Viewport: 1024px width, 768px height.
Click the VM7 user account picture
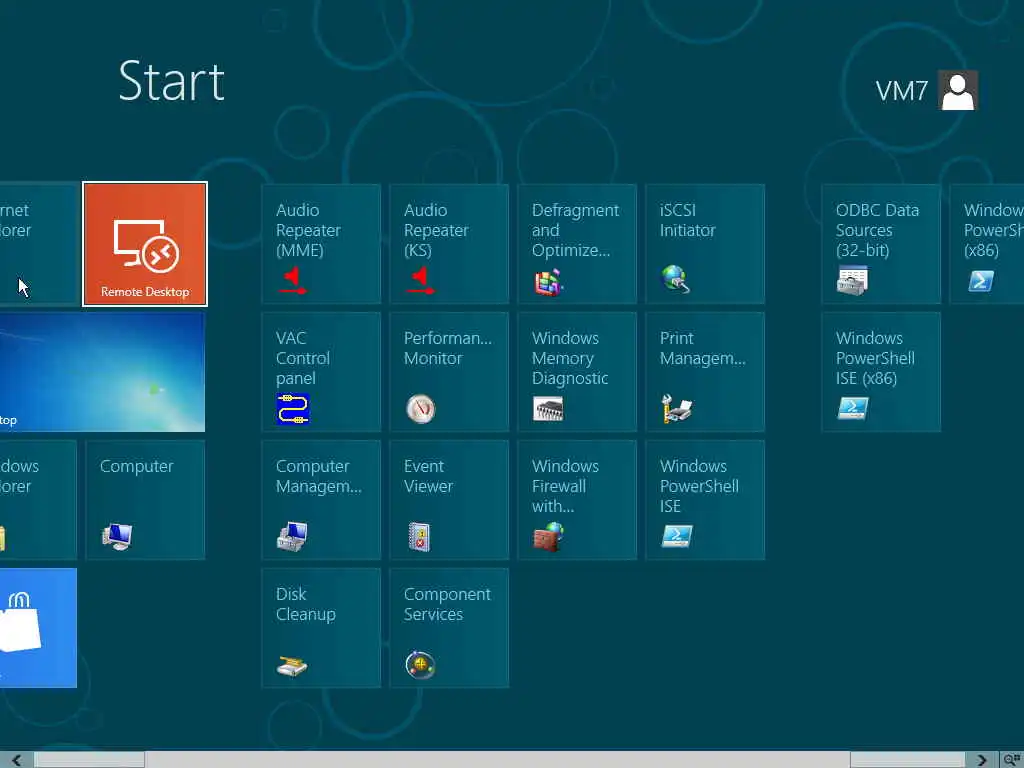coord(958,90)
